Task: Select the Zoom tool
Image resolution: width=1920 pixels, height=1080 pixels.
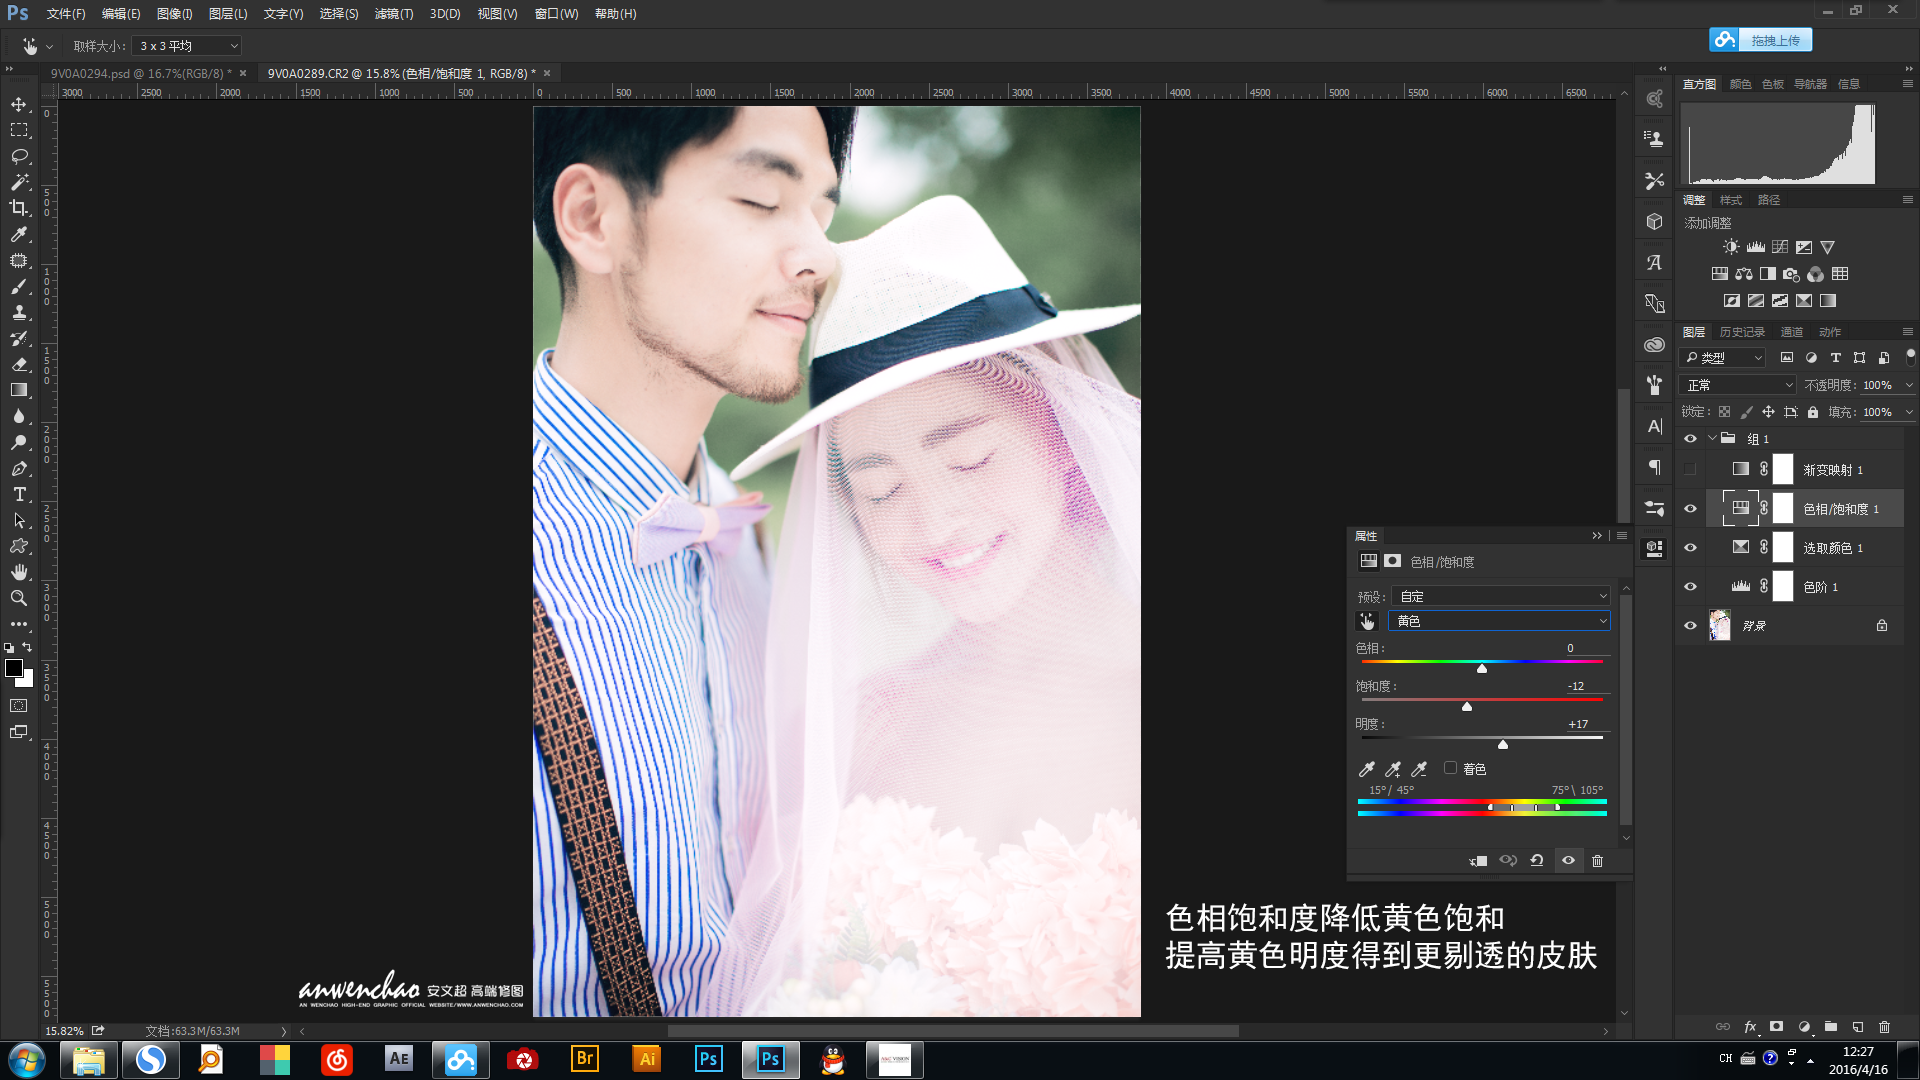Action: (x=19, y=598)
